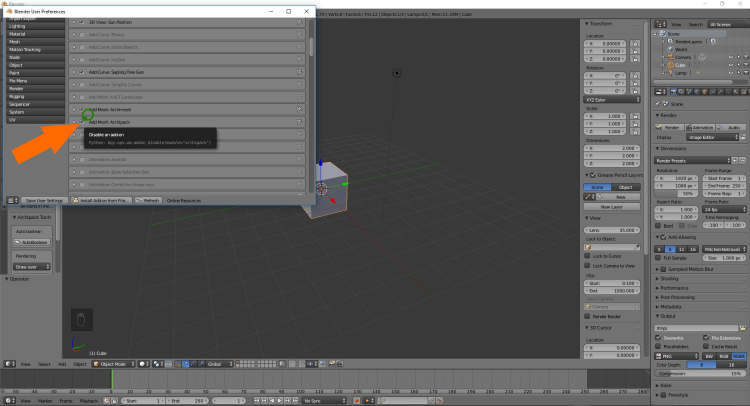Click the Refresh addons button
Image resolution: width=750 pixels, height=406 pixels.
[x=149, y=200]
